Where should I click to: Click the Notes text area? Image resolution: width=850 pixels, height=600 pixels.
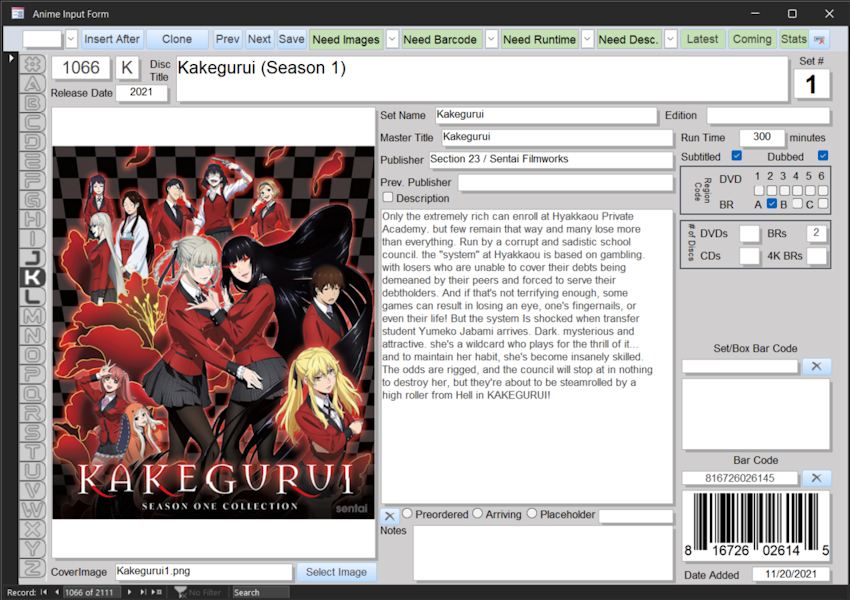click(x=543, y=553)
